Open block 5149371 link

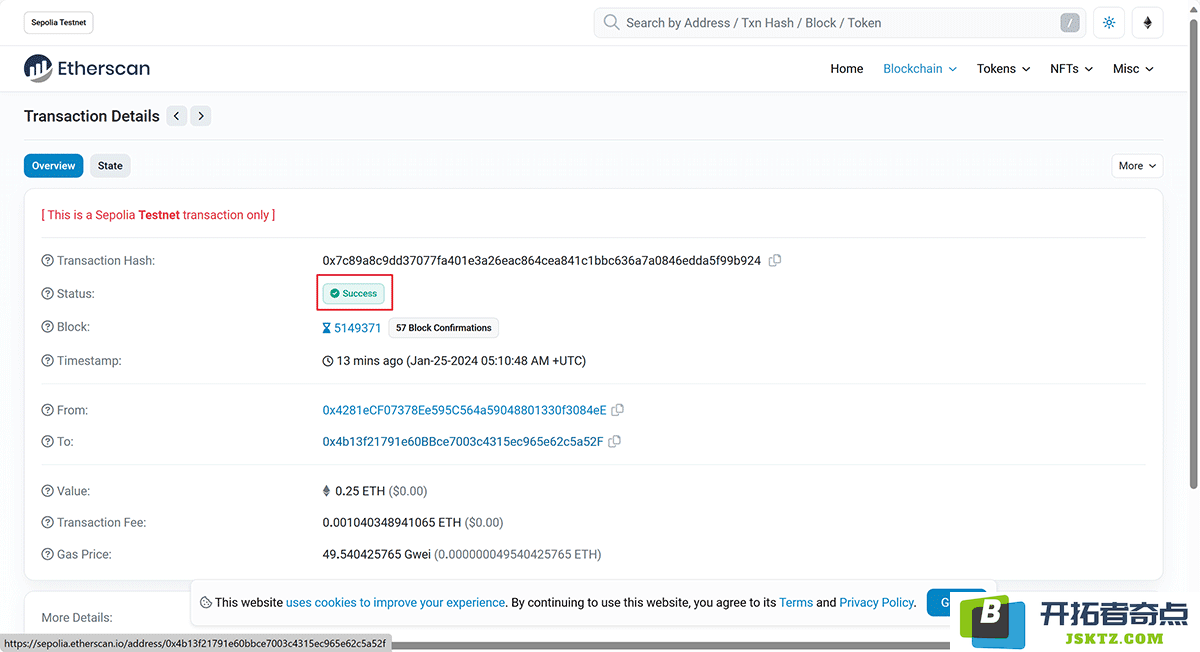click(x=358, y=328)
